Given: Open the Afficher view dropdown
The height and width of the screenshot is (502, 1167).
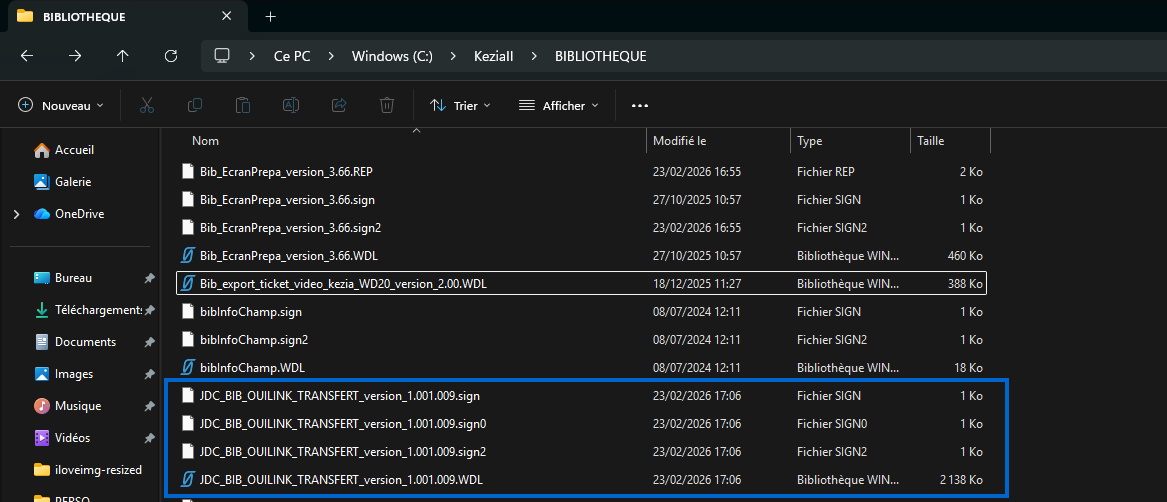Looking at the screenshot, I should 558,105.
